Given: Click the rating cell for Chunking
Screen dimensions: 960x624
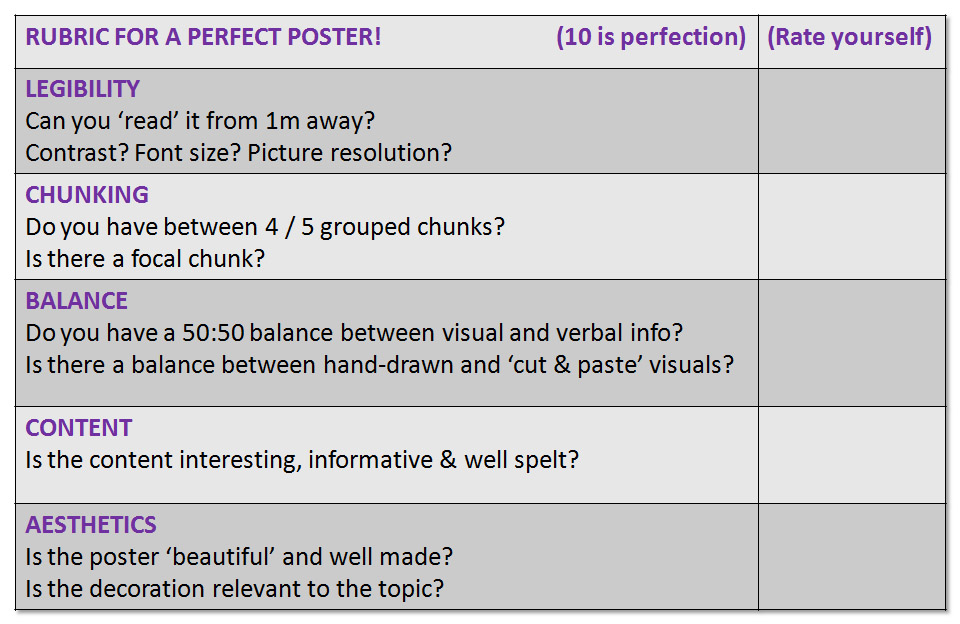Looking at the screenshot, I should point(852,227).
